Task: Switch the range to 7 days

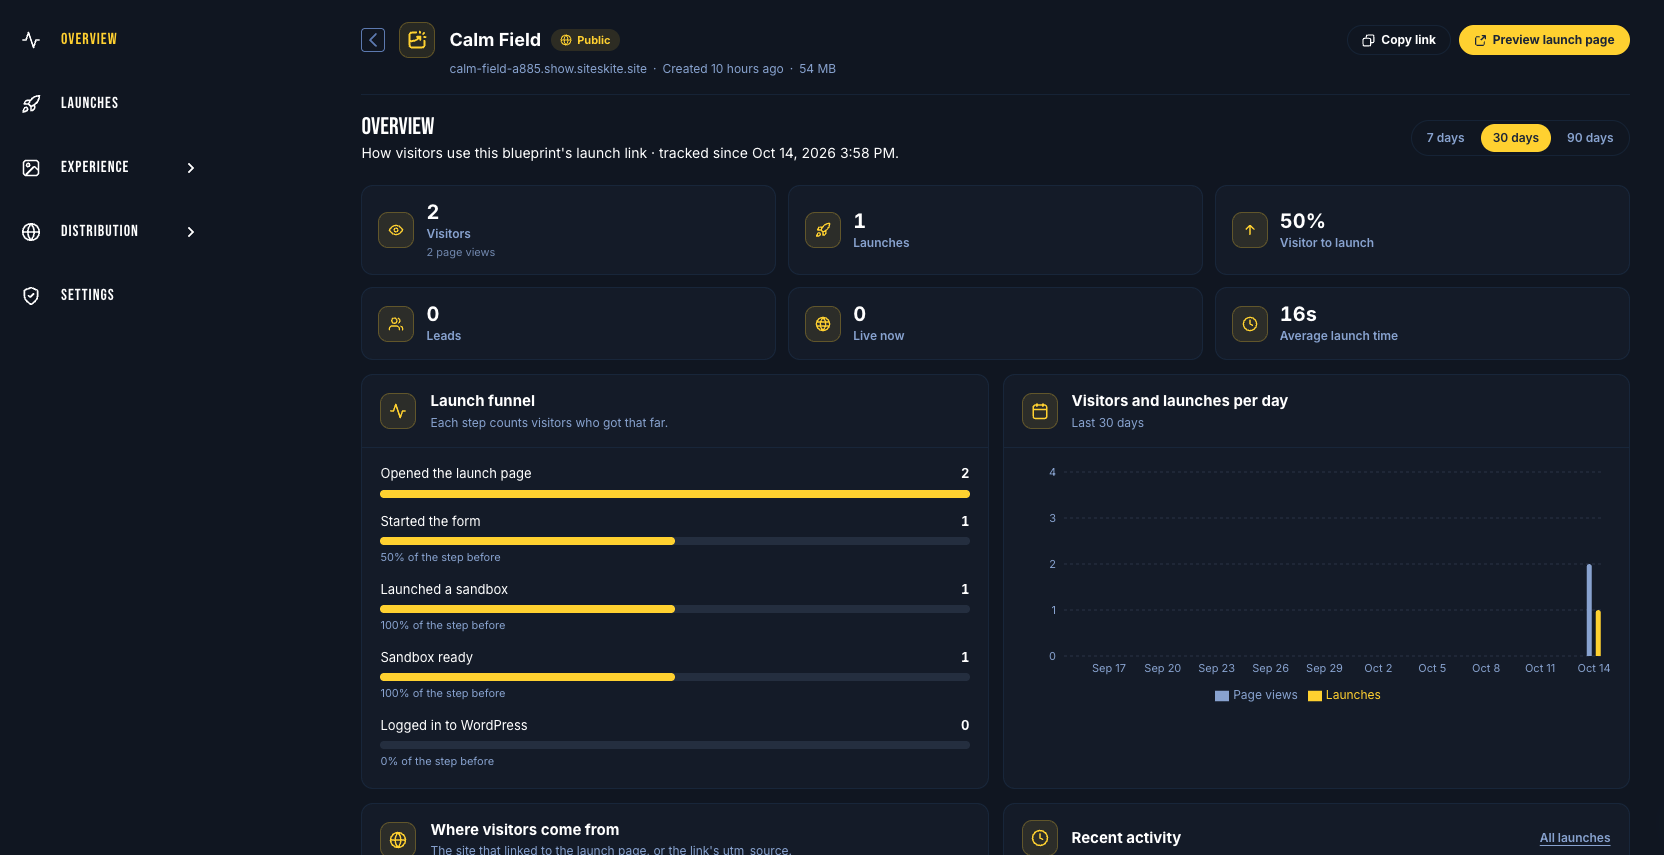Action: (1445, 138)
